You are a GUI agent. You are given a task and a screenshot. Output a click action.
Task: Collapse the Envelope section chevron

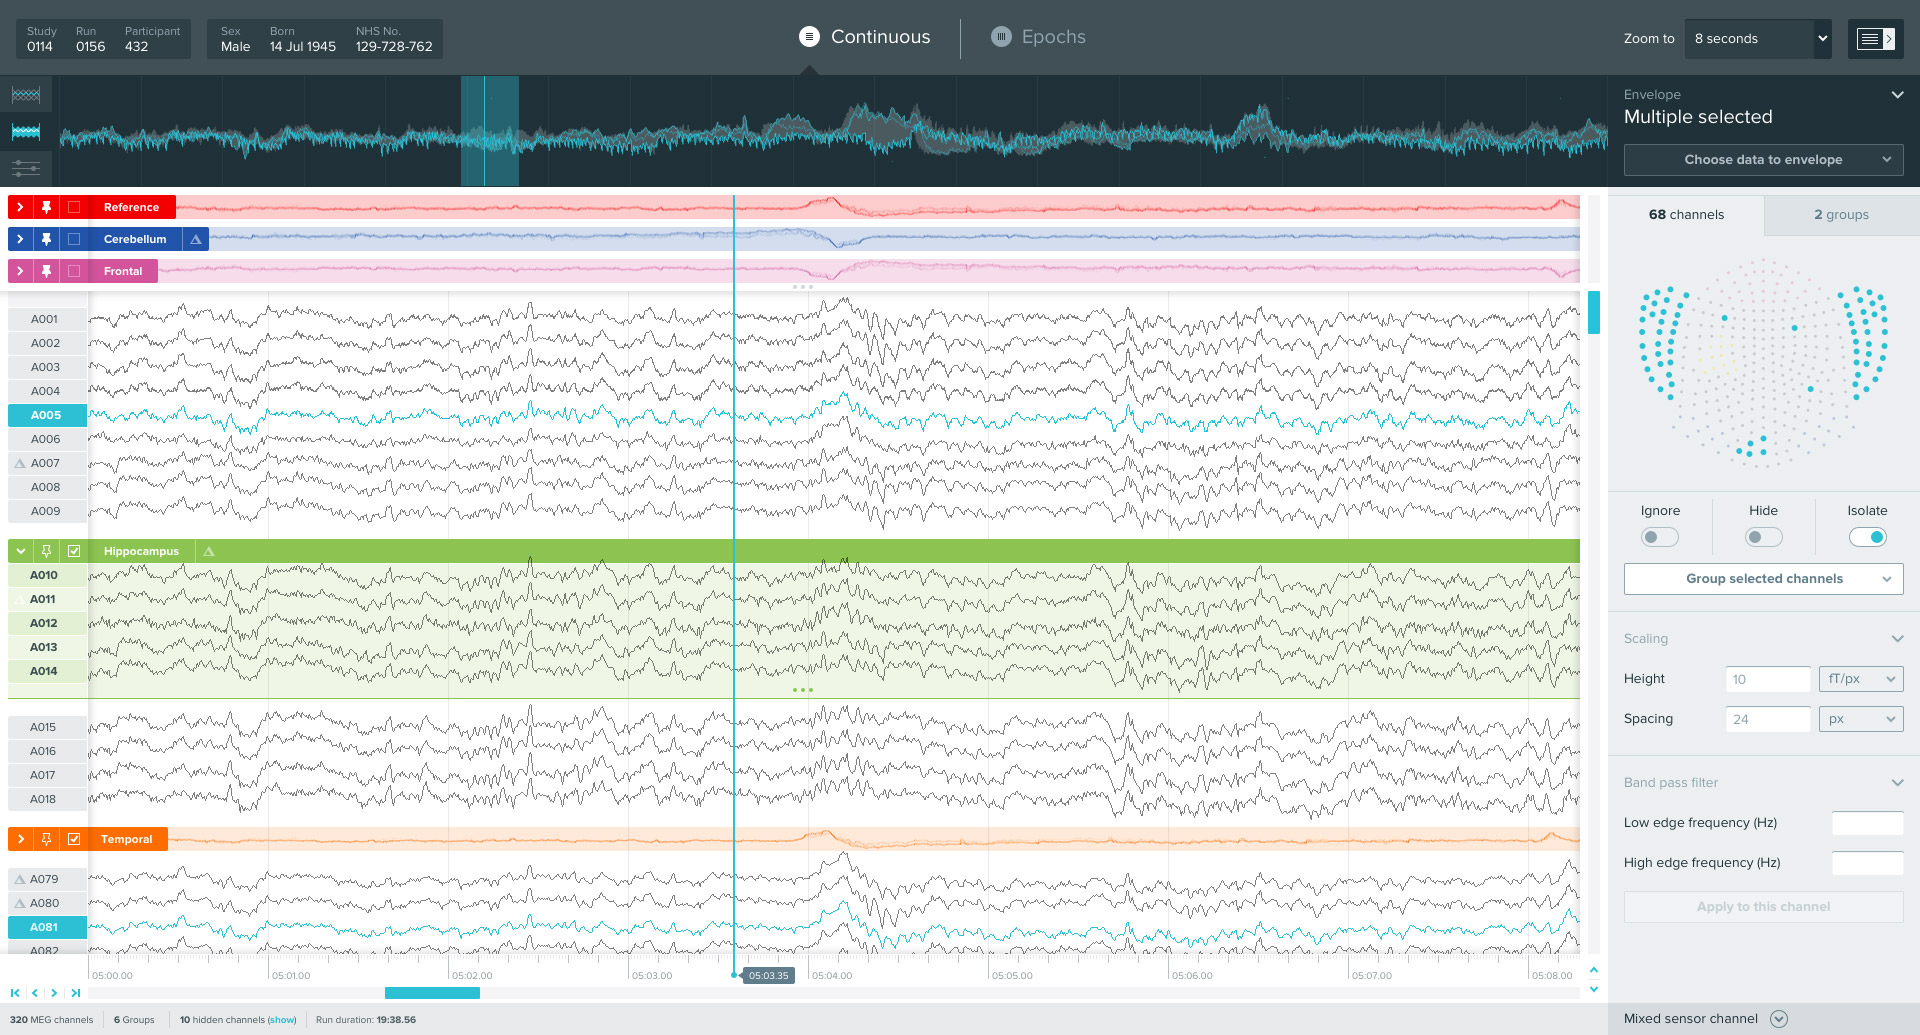pyautogui.click(x=1897, y=95)
